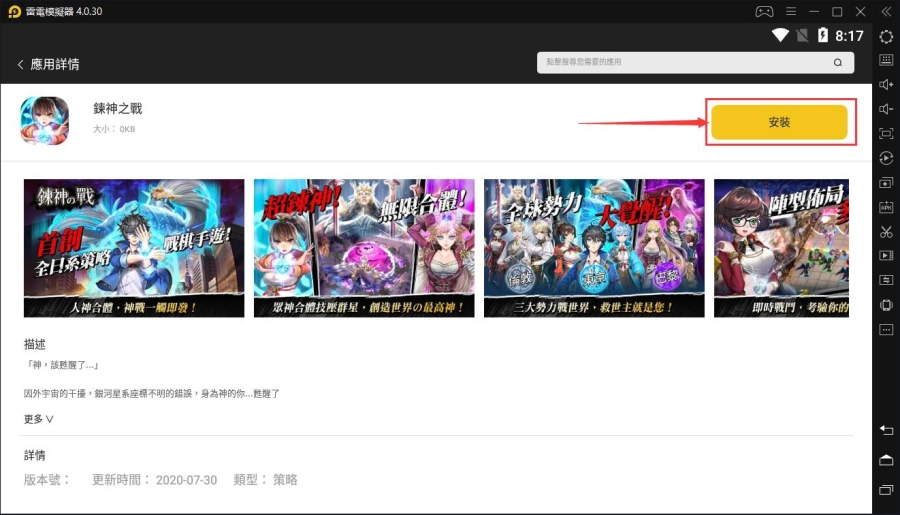This screenshot has width=900, height=515.
Task: Click description line starting 因外宇宙的干擾
Action: click(152, 394)
